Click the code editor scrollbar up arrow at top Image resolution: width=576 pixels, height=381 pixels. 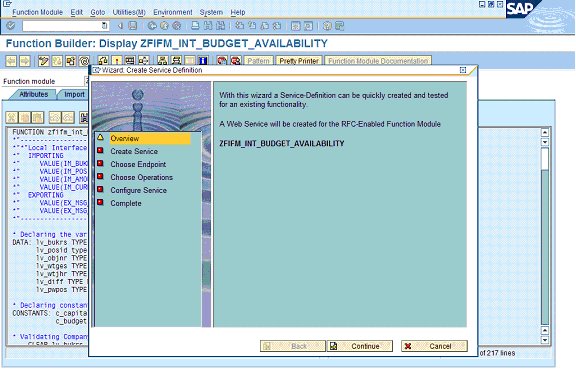coord(545,132)
